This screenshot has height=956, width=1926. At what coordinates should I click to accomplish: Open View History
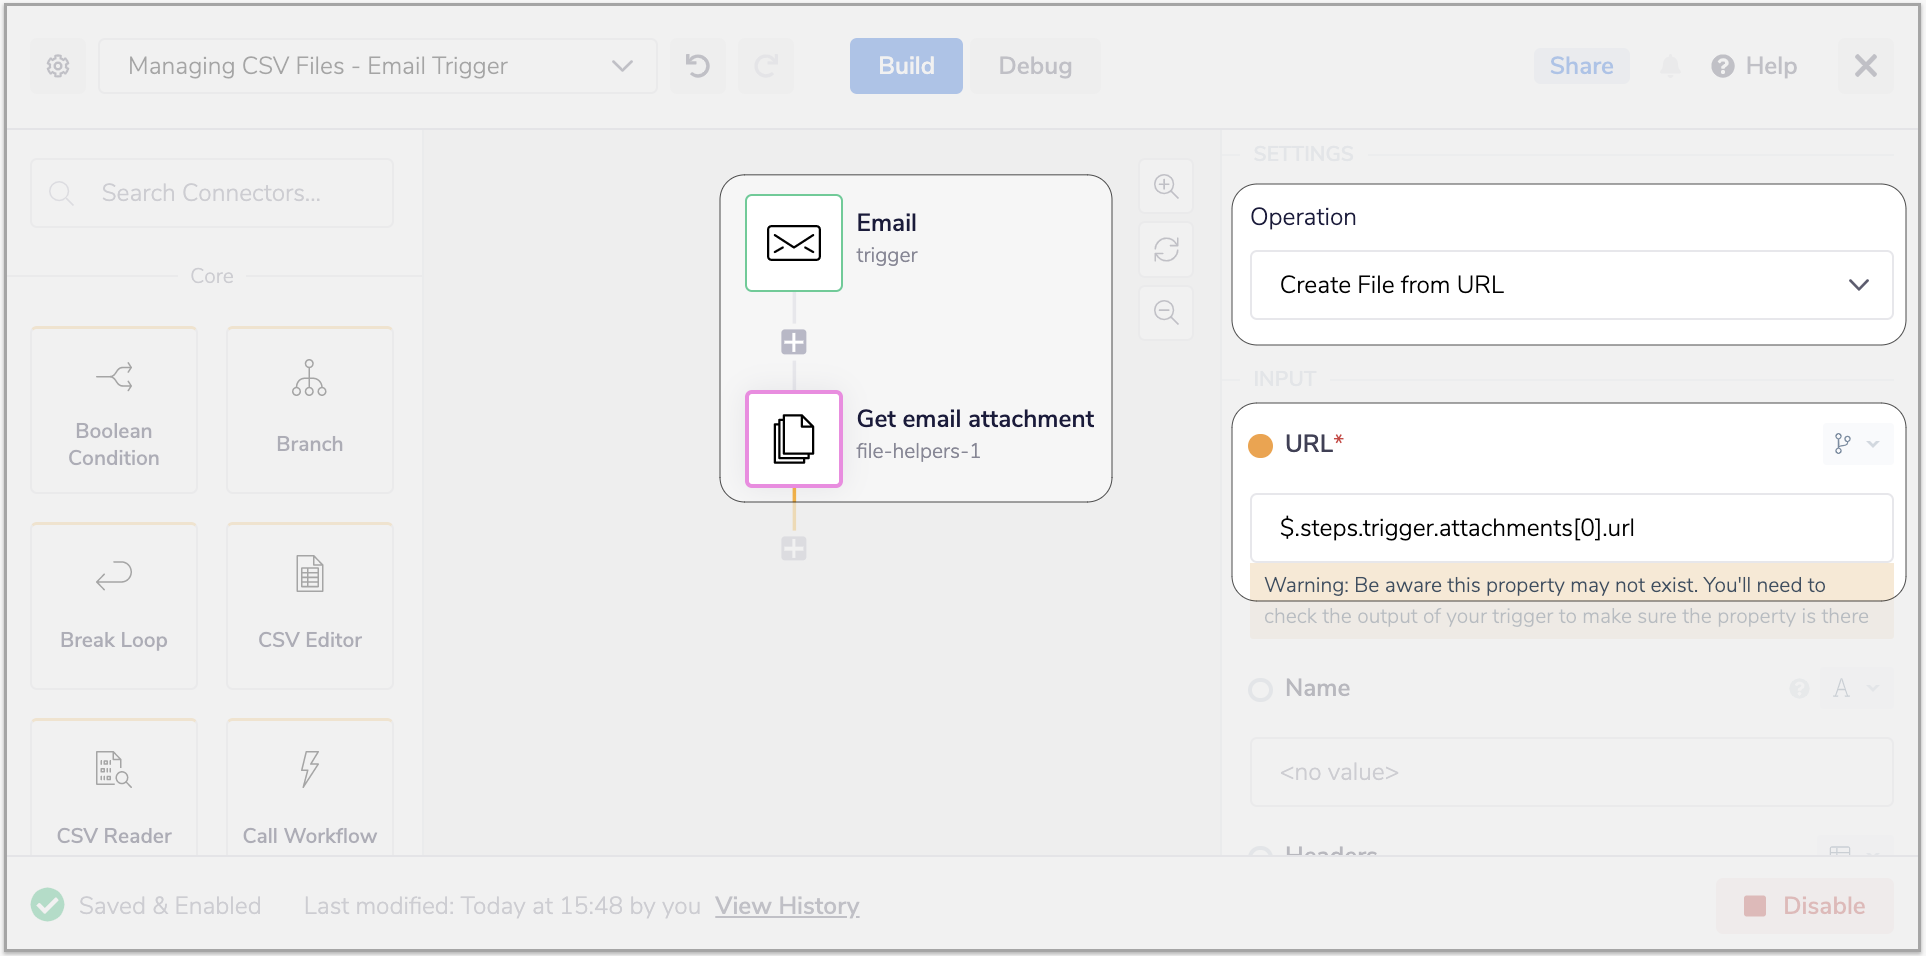787,905
